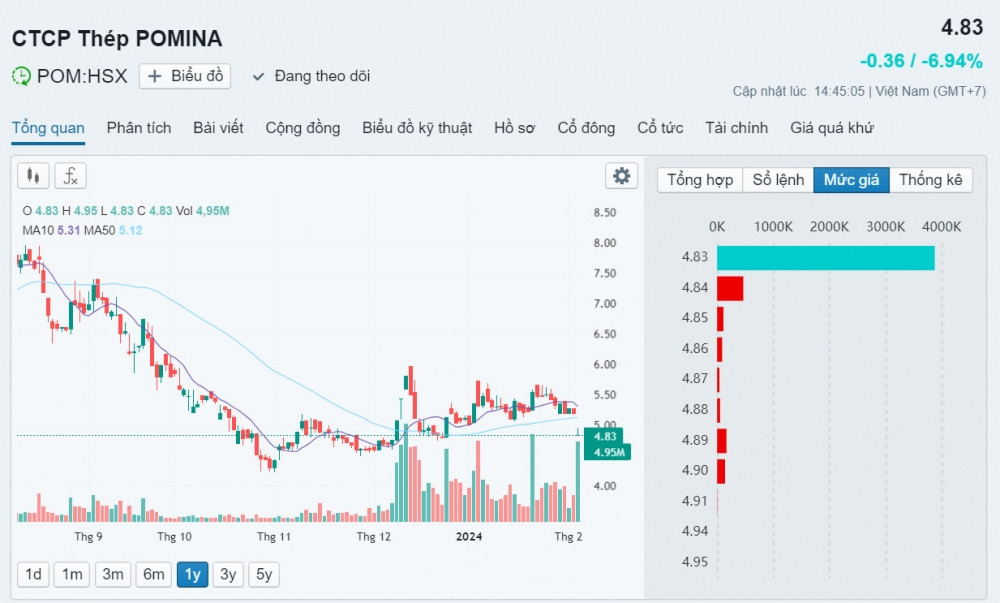The height and width of the screenshot is (603, 1000).
Task: Click the POM:HSX ticker symbol
Action: [82, 76]
